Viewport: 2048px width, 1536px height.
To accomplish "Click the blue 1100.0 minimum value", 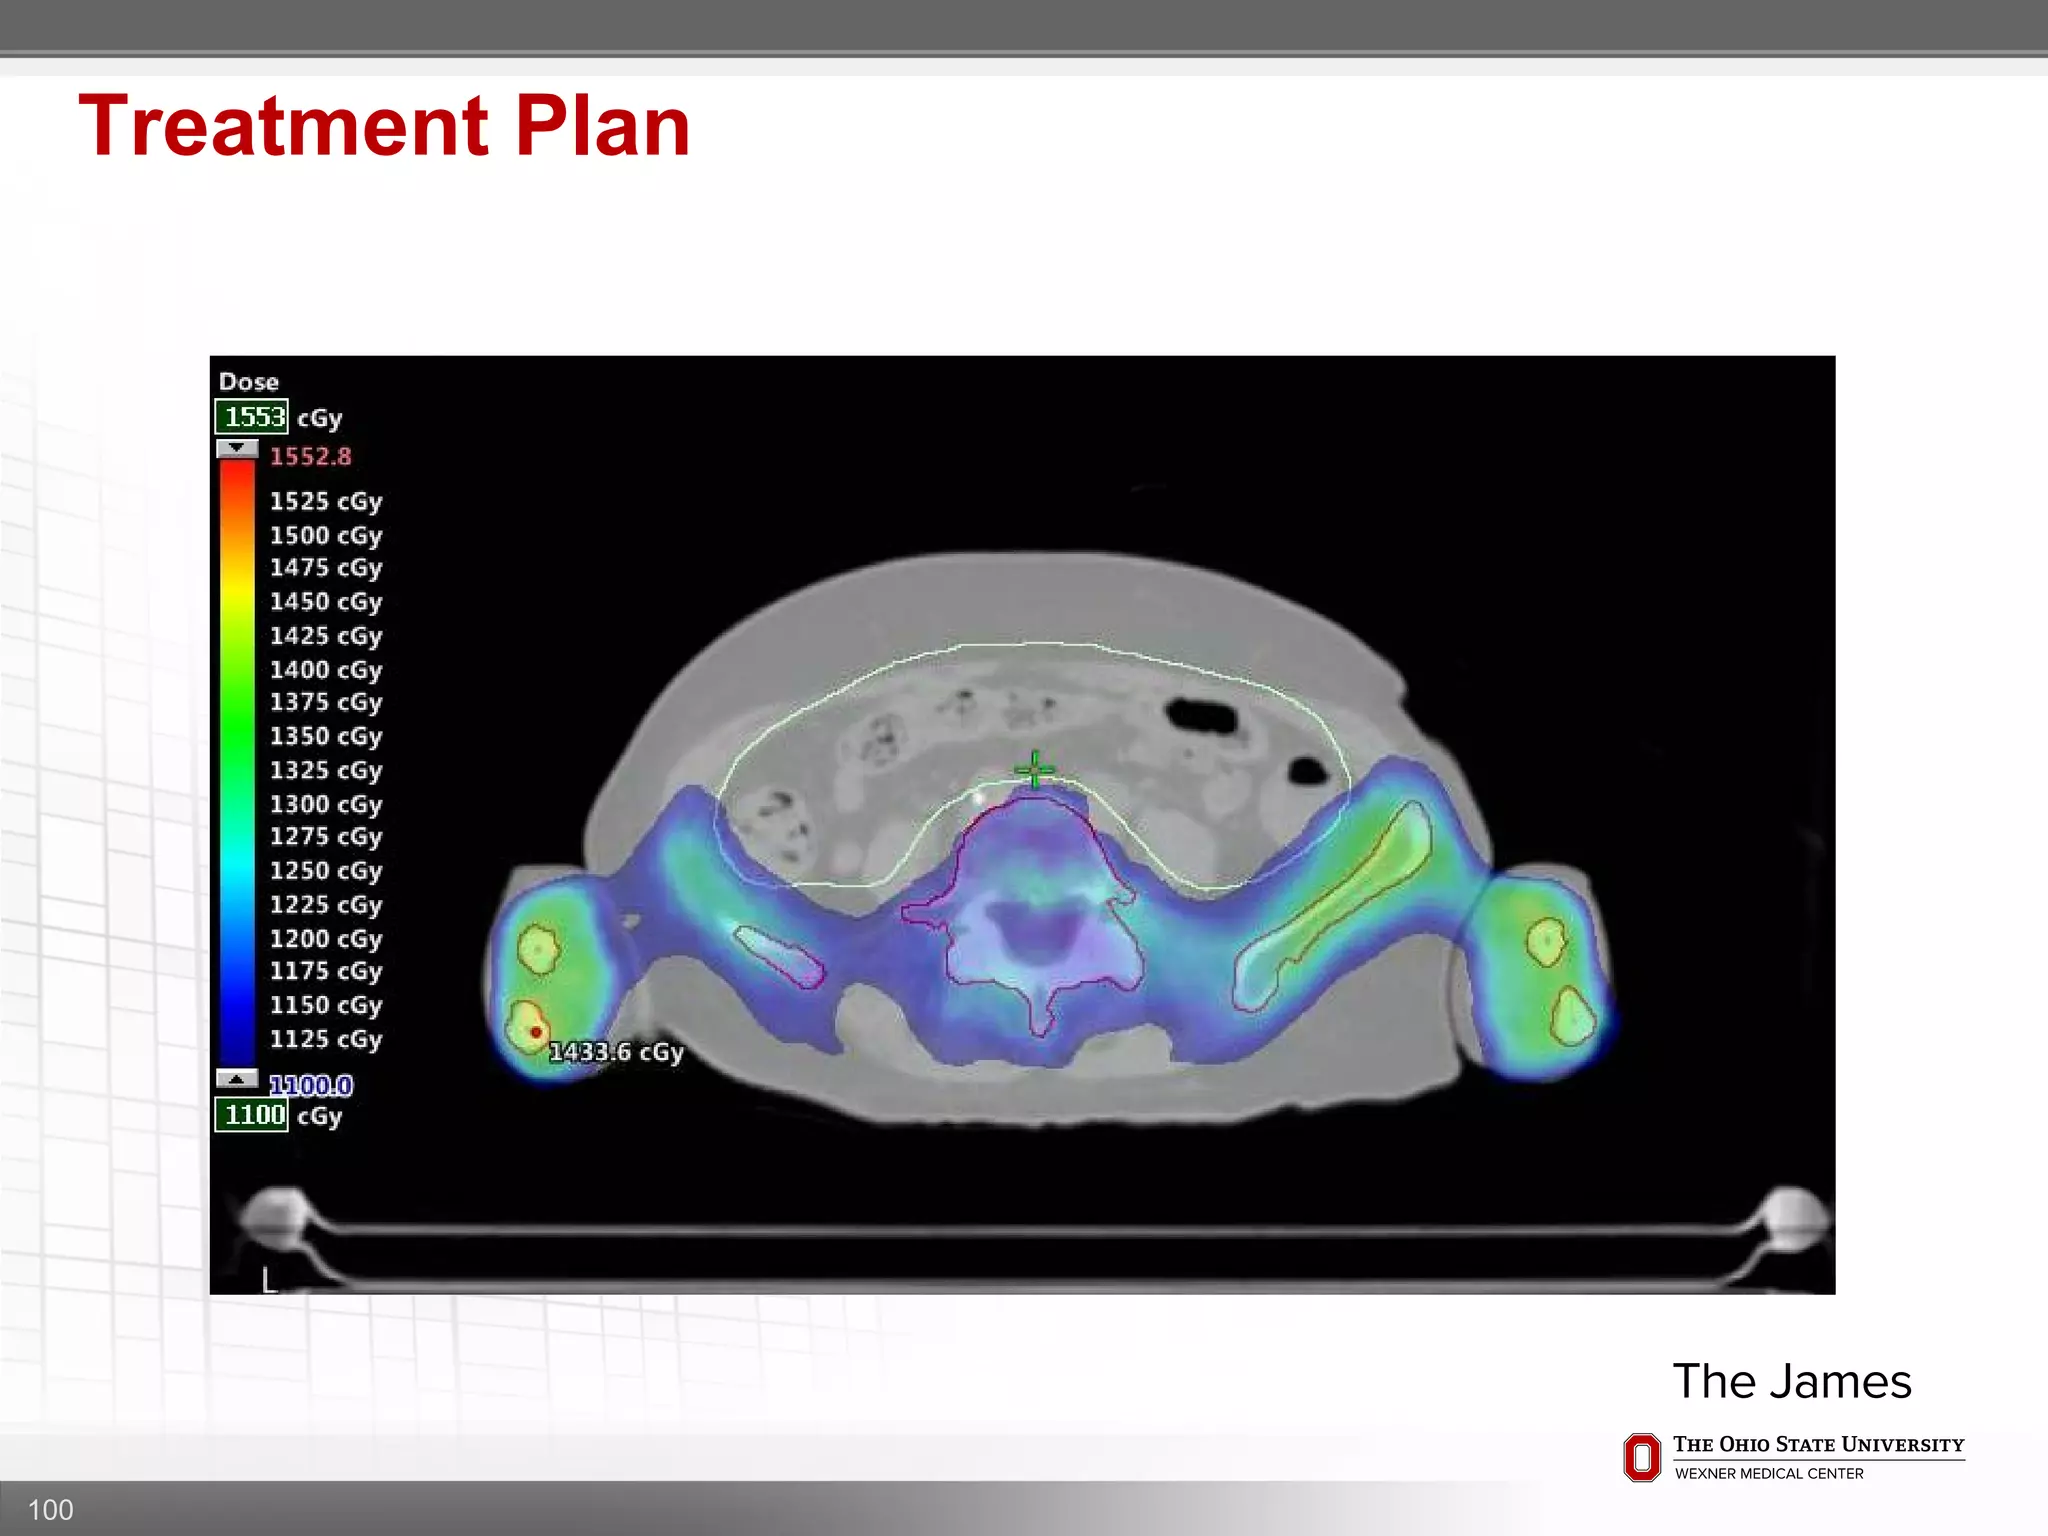I will 311,1085.
